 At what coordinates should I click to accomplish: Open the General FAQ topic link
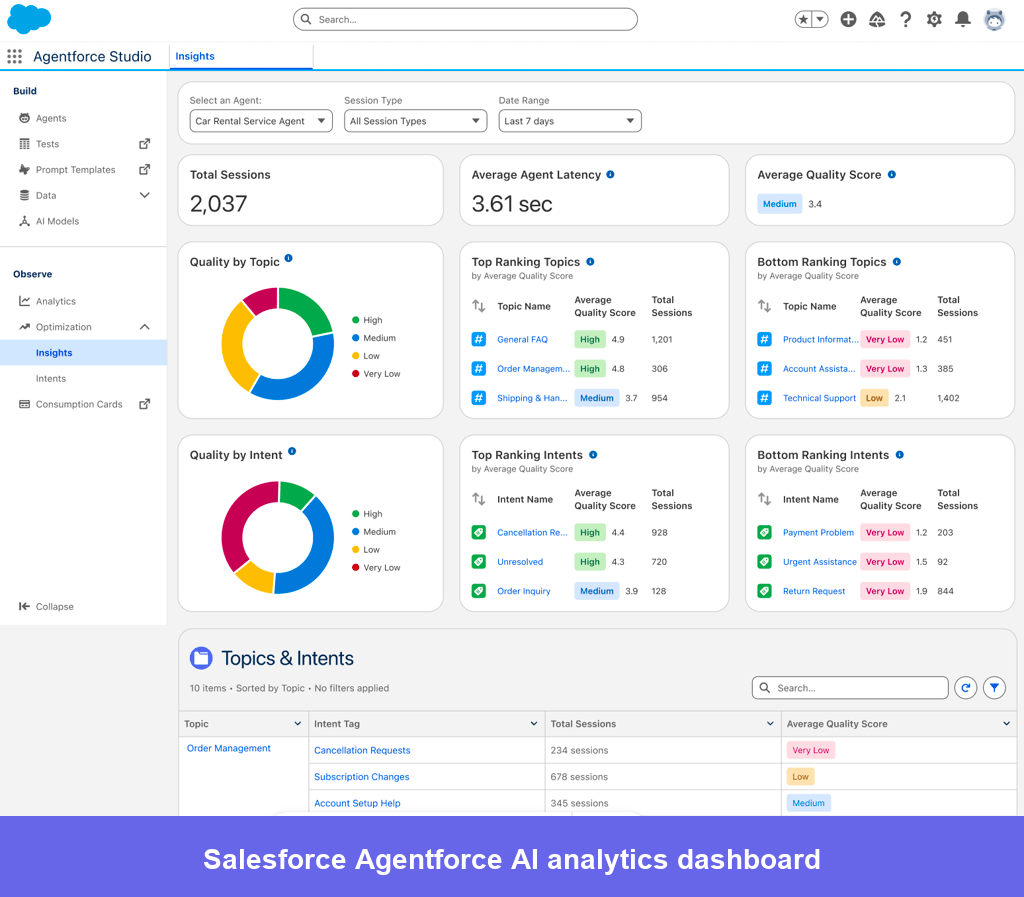(525, 339)
